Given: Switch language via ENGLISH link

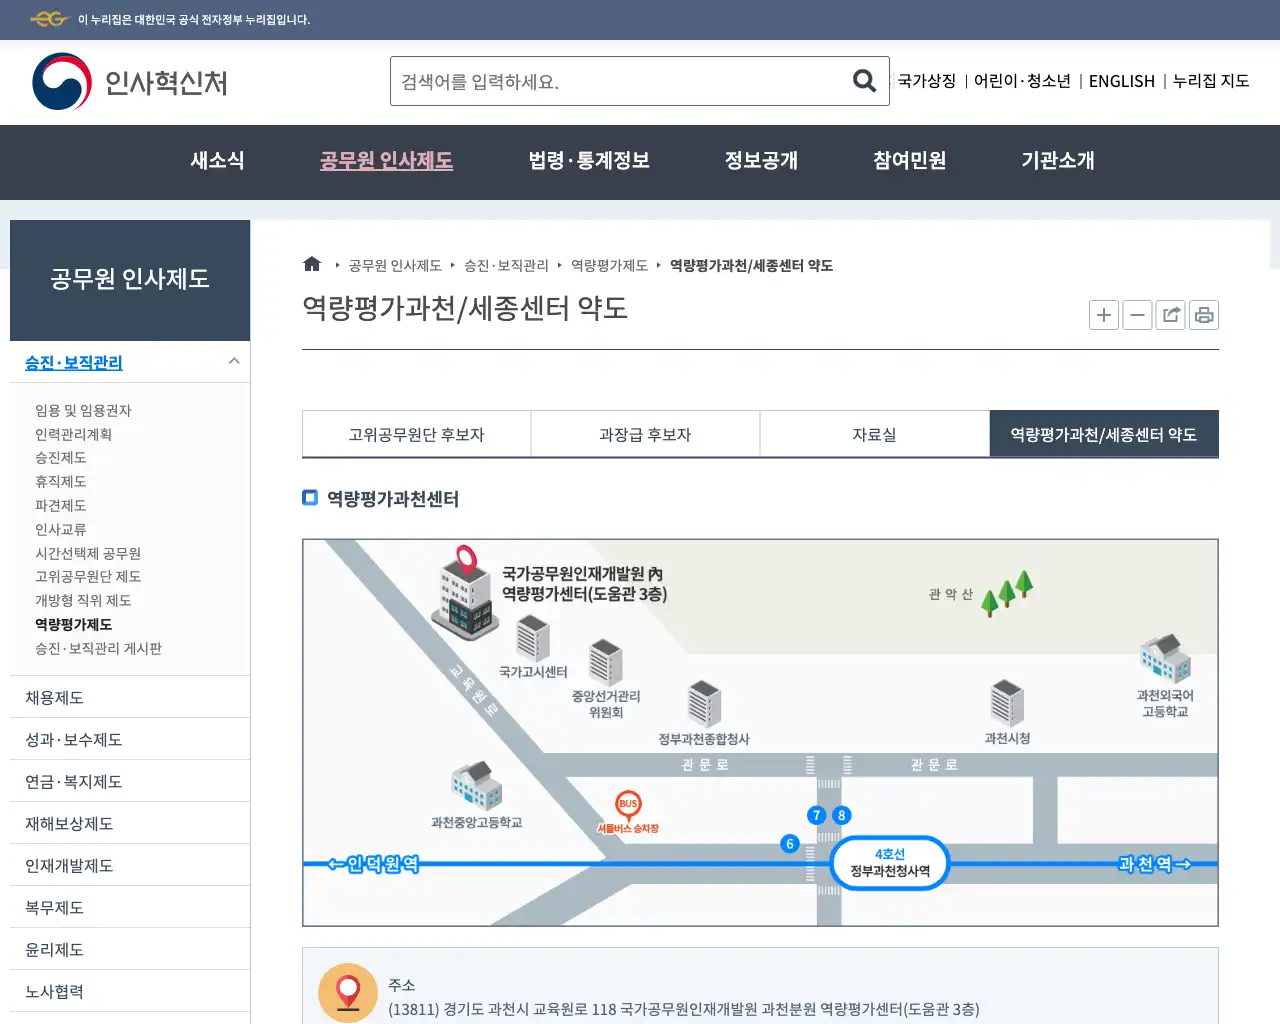Looking at the screenshot, I should point(1122,81).
